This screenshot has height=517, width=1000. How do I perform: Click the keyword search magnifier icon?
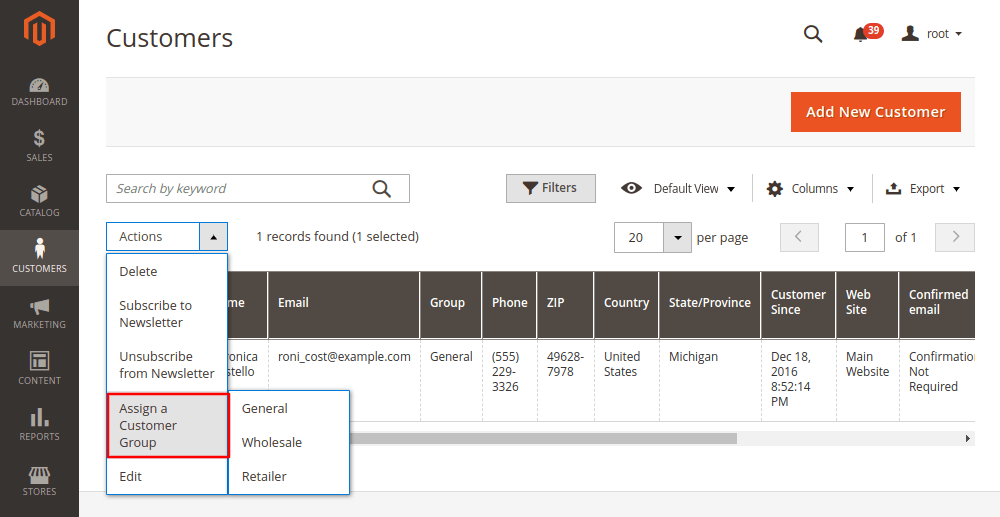point(381,189)
